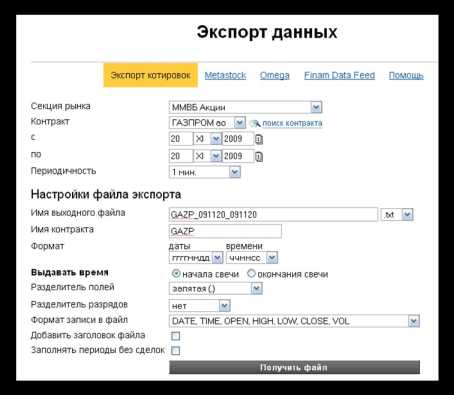Expand the periodicity '1 мин.' dropdown
Image resolution: width=454 pixels, height=395 pixels.
(205, 172)
